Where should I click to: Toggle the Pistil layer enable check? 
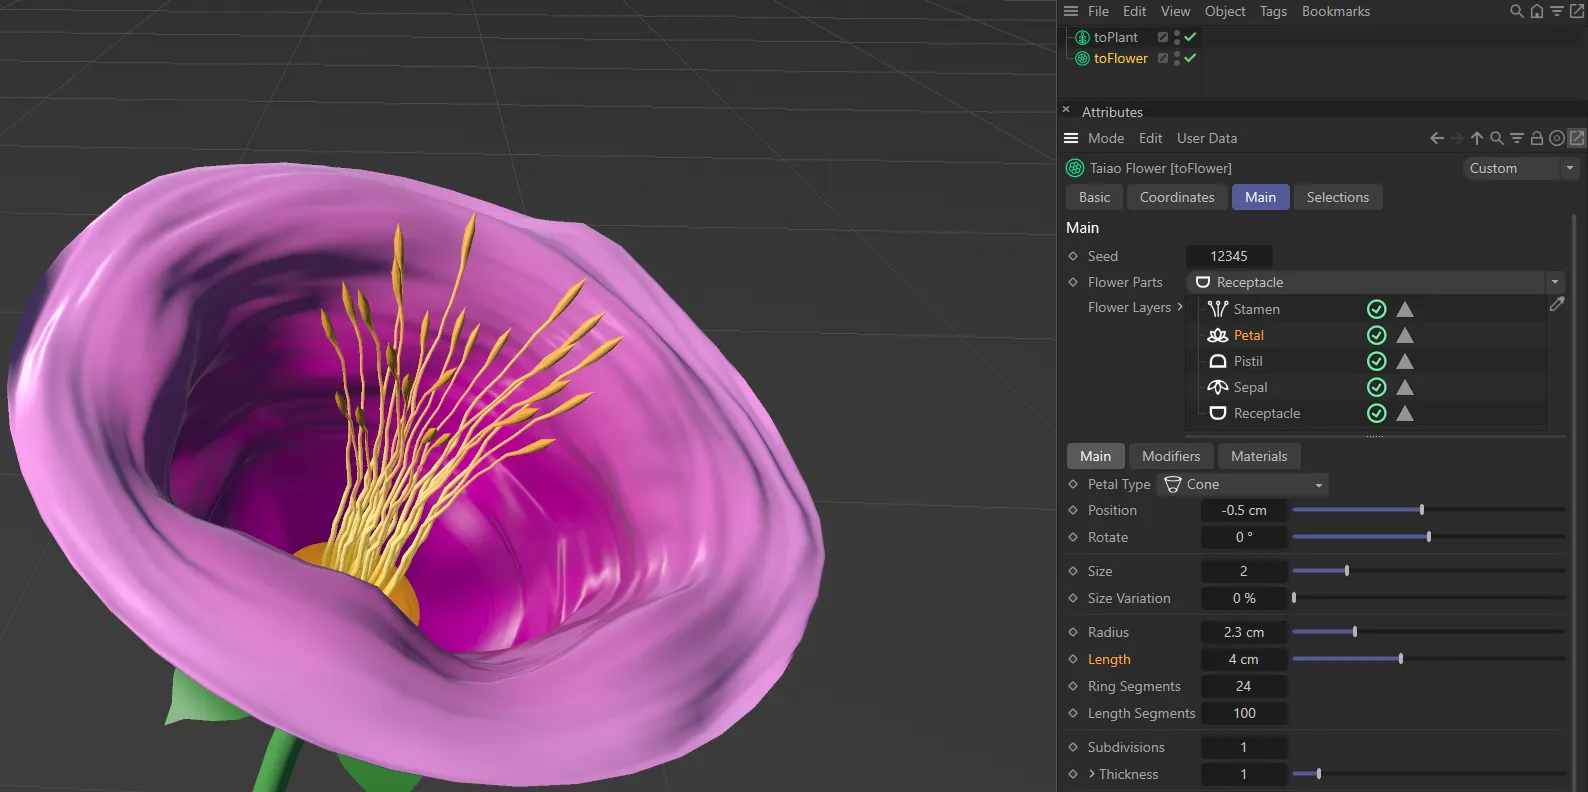coord(1377,361)
